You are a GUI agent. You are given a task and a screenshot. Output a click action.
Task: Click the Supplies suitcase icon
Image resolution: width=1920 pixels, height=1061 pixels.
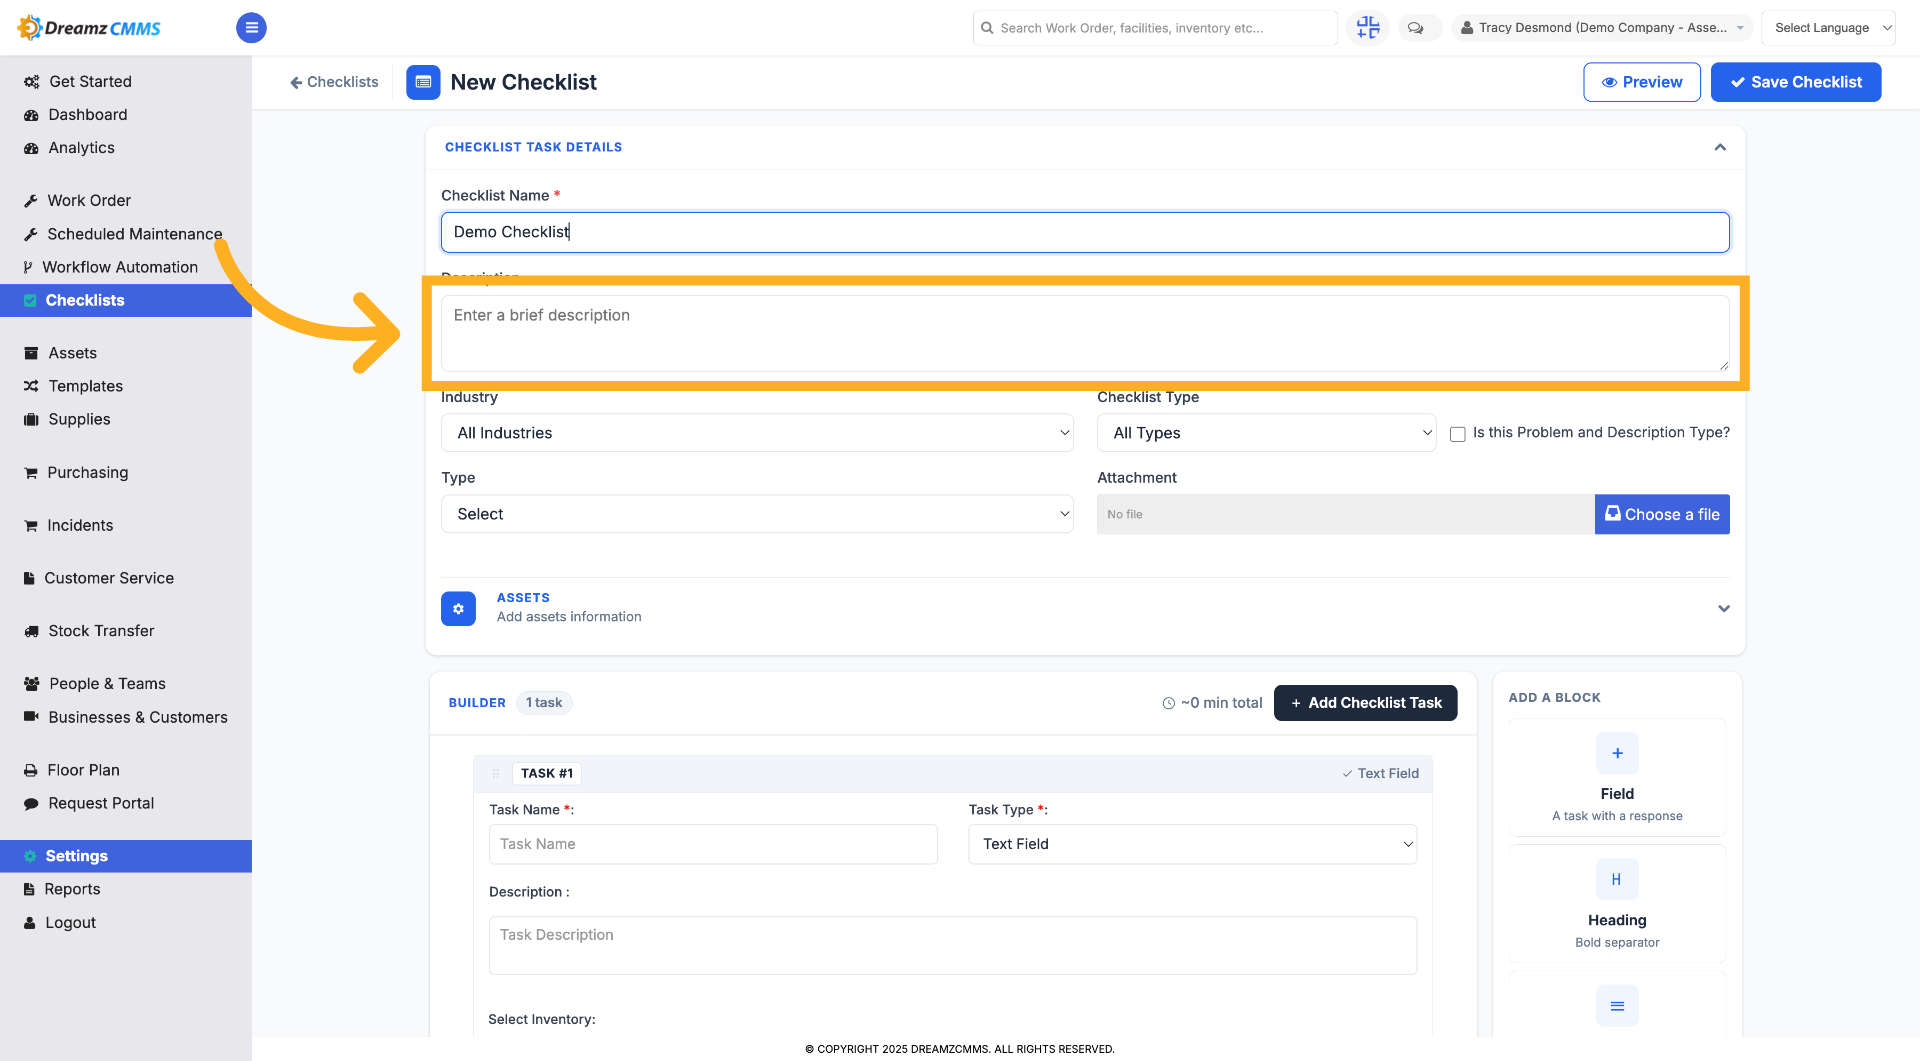31,420
